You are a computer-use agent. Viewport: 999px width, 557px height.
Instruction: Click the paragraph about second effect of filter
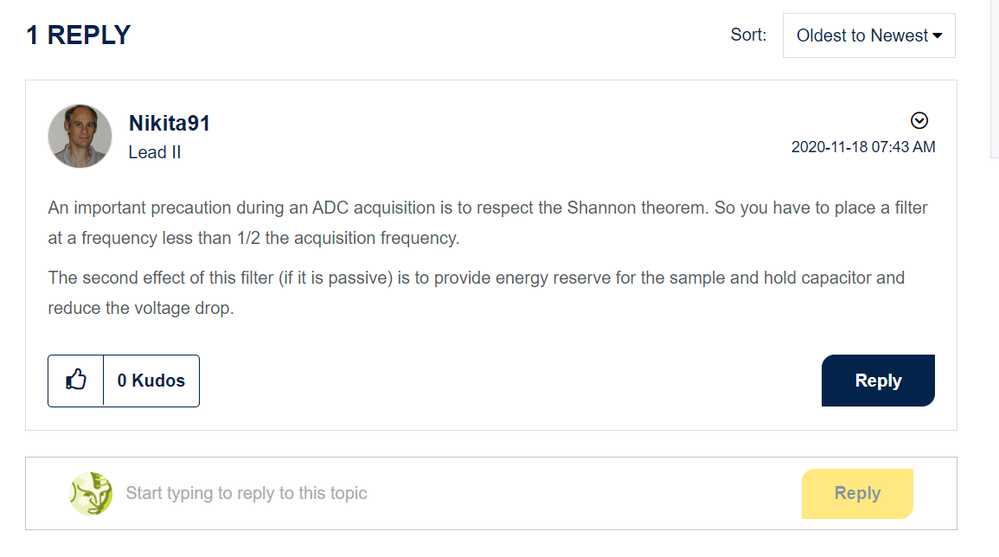[x=476, y=293]
